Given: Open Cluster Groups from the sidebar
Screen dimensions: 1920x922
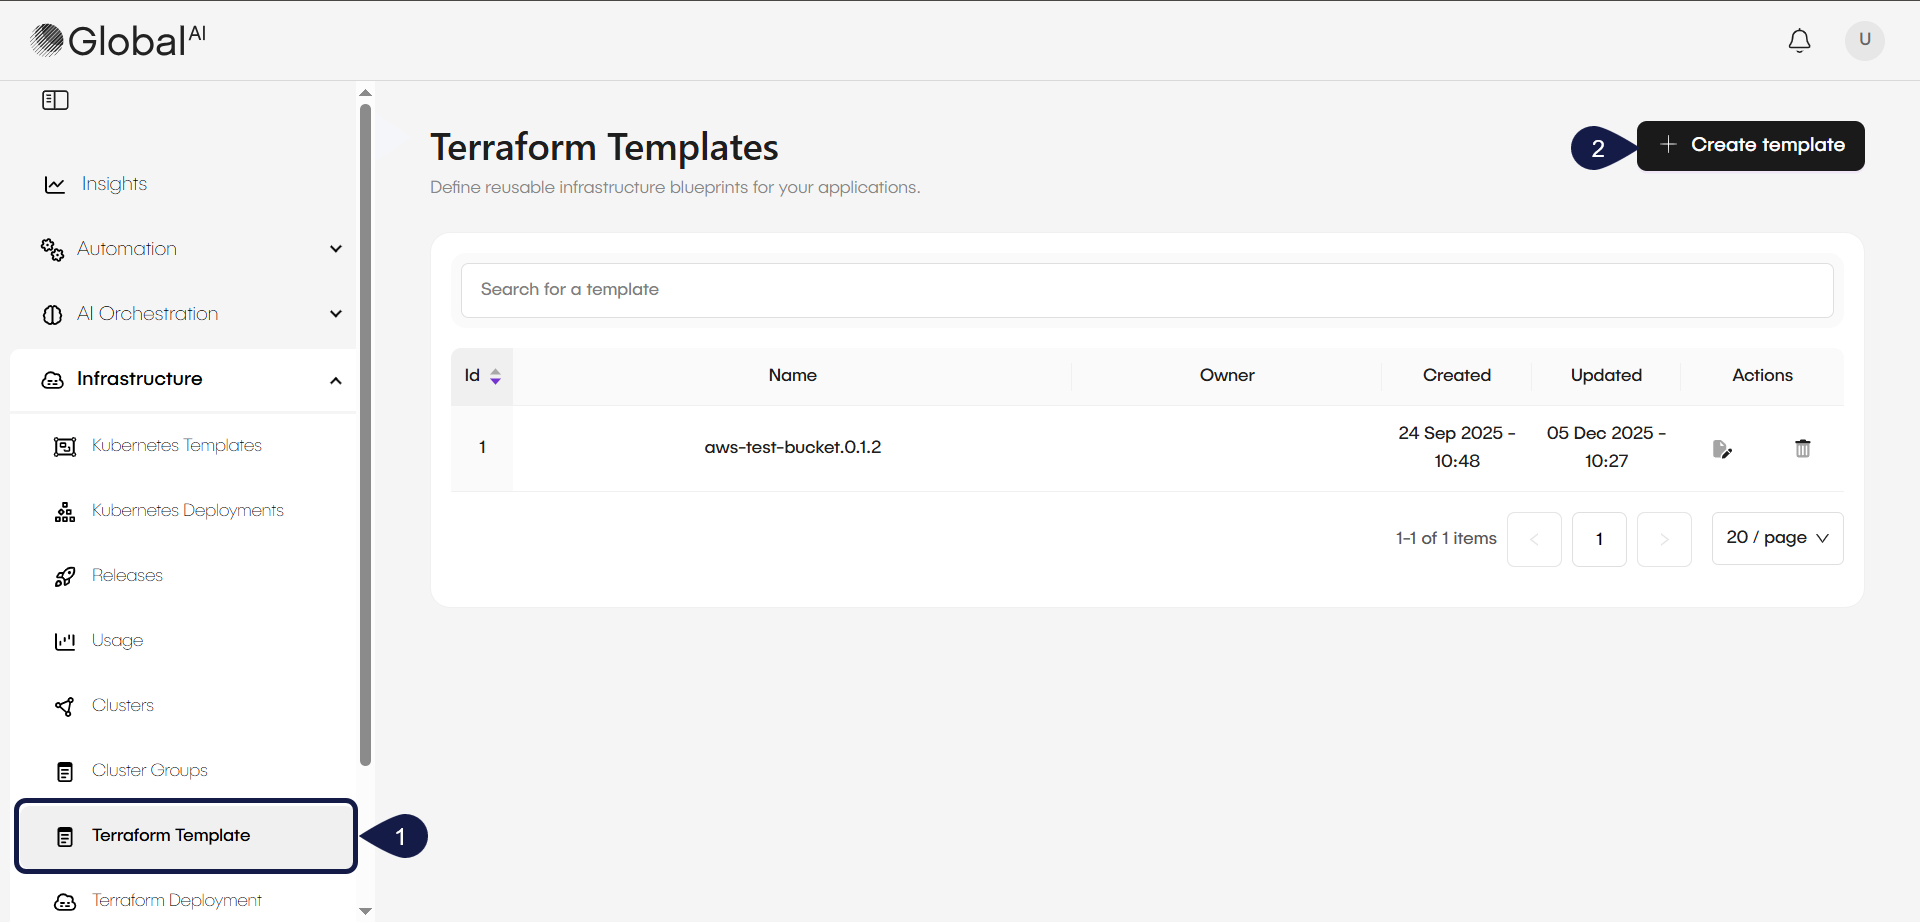Looking at the screenshot, I should 150,770.
